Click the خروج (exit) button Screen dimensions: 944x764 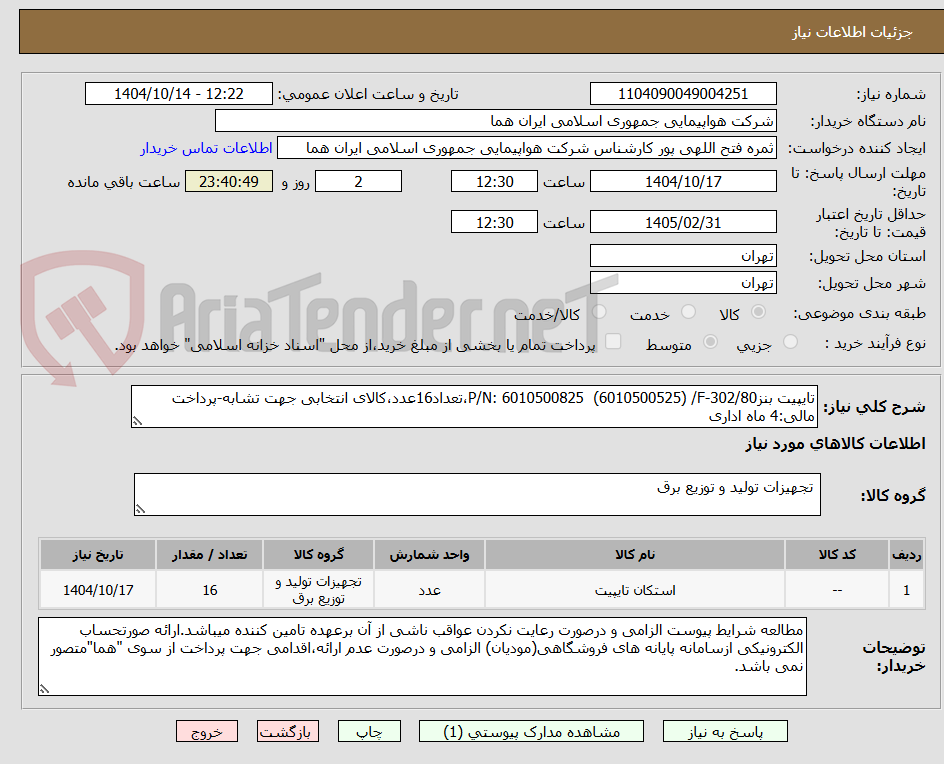click(x=207, y=731)
